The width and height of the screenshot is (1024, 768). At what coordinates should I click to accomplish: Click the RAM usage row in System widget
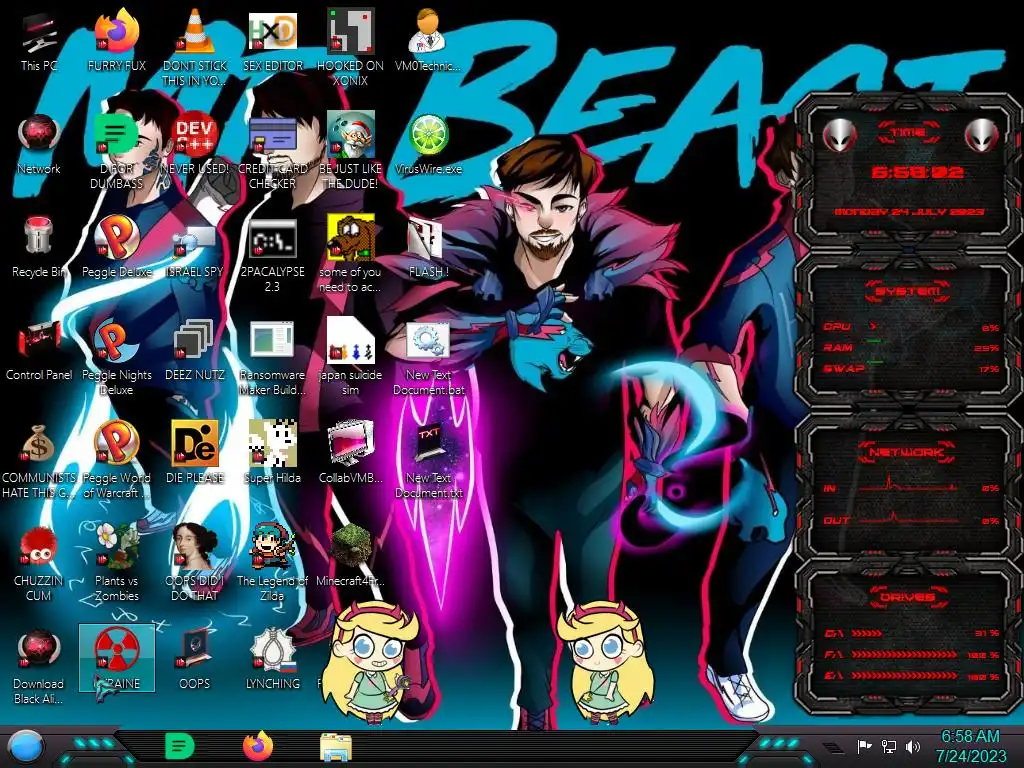click(x=911, y=347)
